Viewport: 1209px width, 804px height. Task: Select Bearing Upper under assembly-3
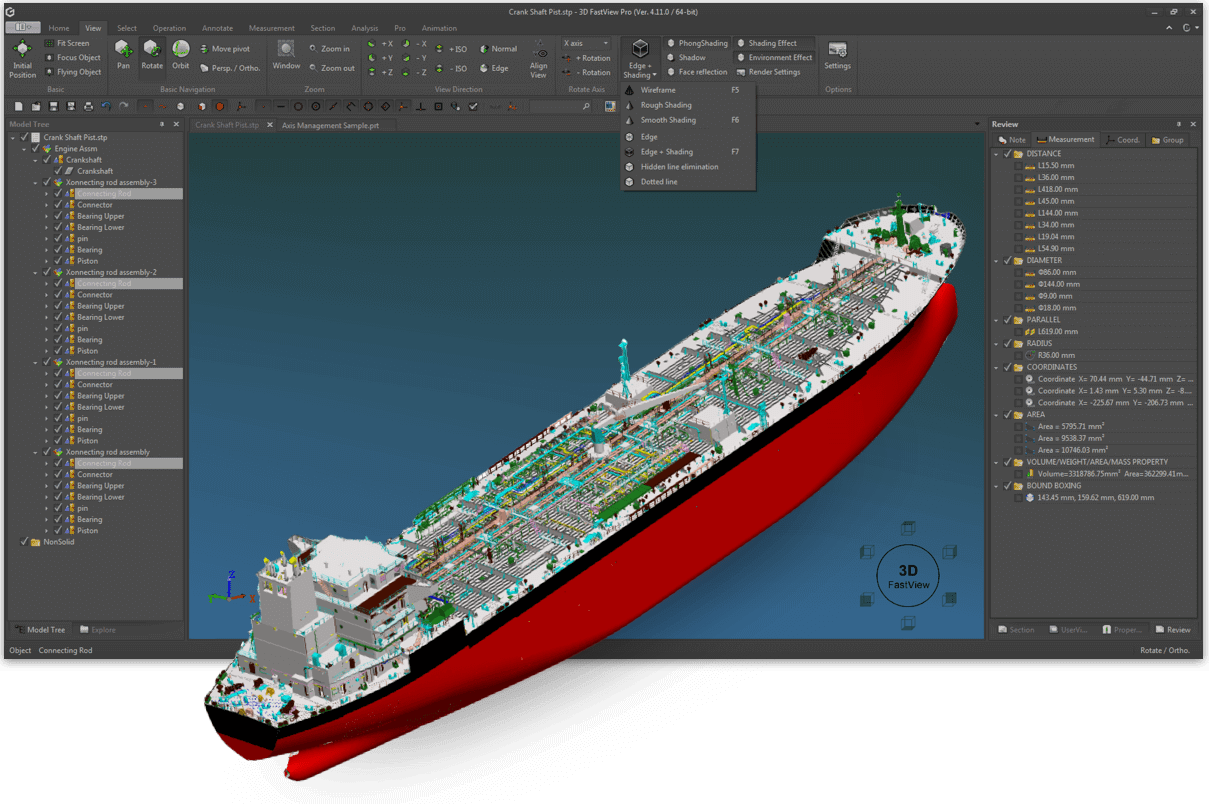(101, 216)
